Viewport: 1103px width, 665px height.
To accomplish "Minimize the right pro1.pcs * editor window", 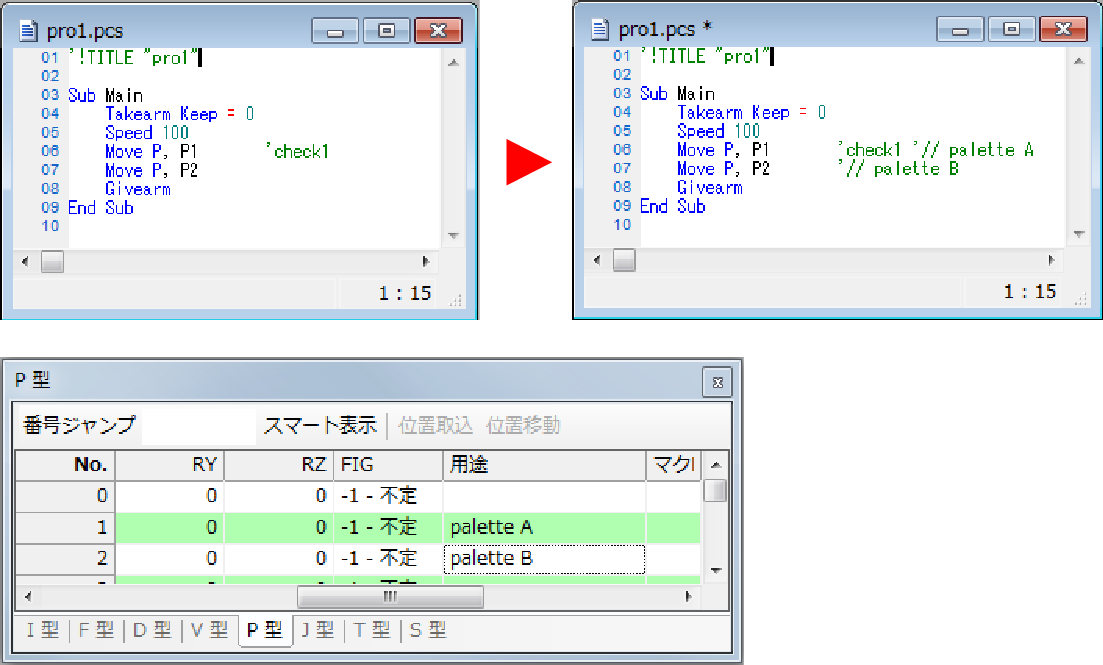I will click(960, 29).
